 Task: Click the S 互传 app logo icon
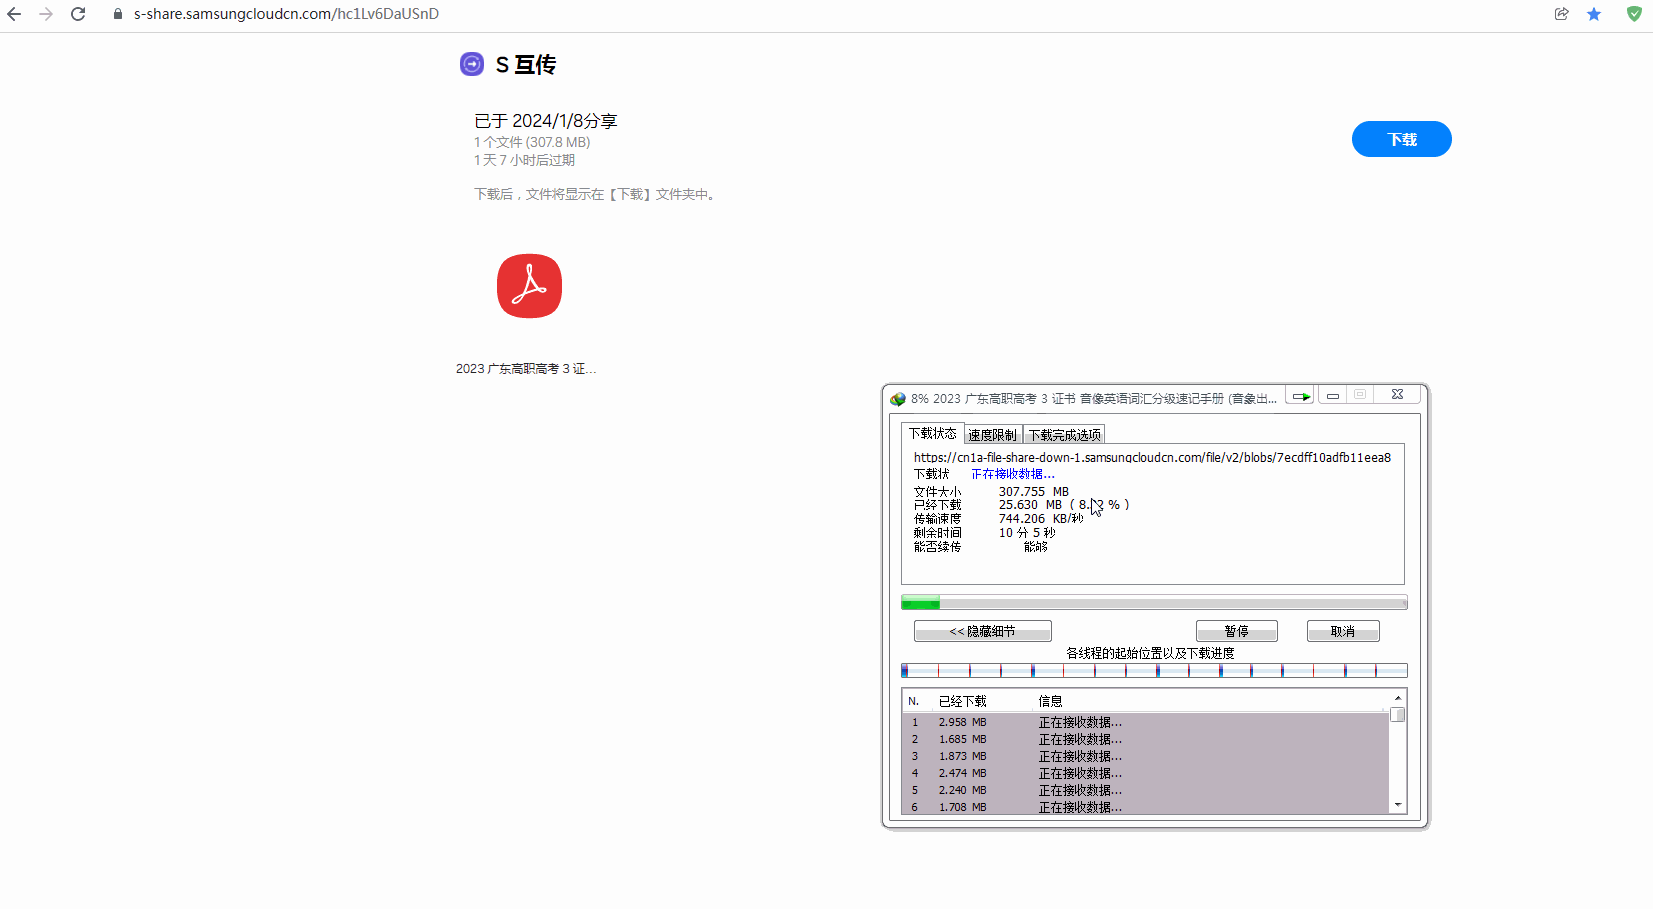click(x=471, y=63)
